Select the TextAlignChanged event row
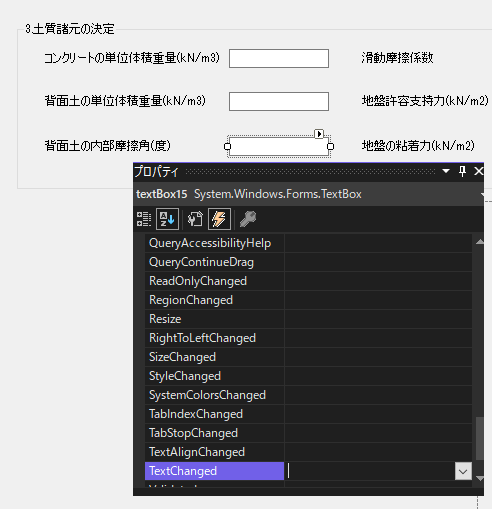492x509 pixels. point(214,452)
